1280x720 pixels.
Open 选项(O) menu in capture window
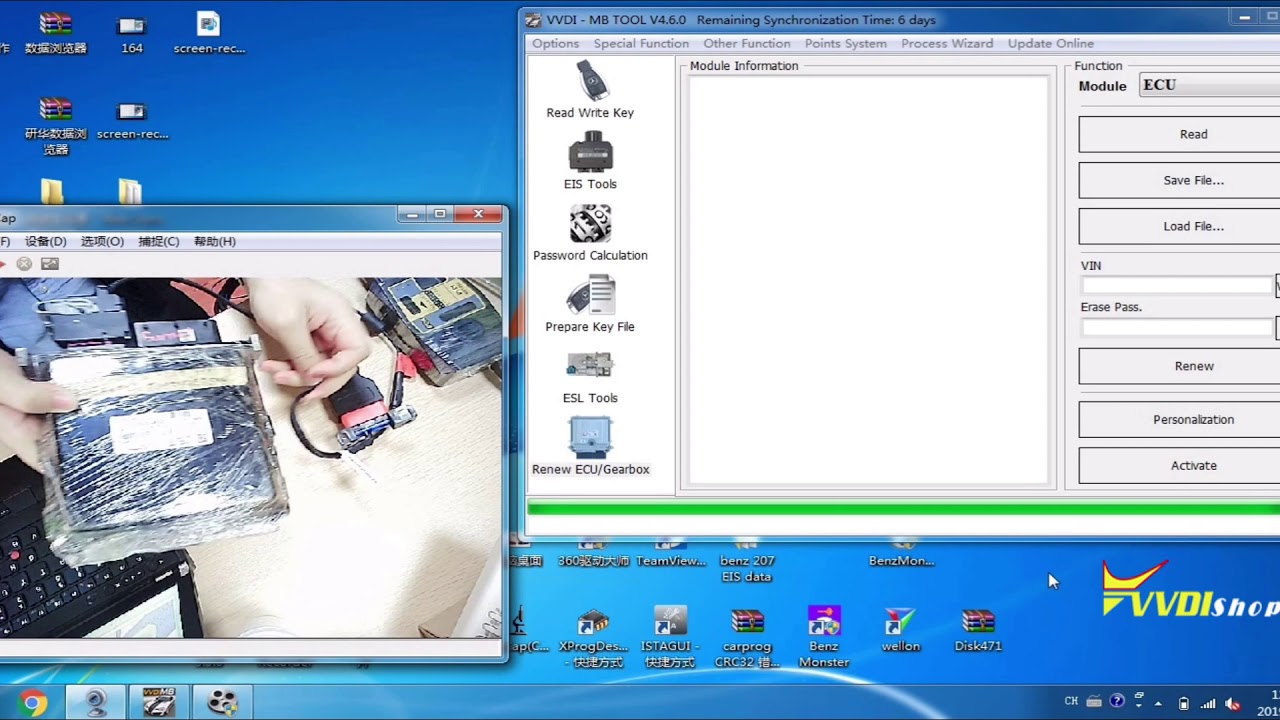(102, 241)
